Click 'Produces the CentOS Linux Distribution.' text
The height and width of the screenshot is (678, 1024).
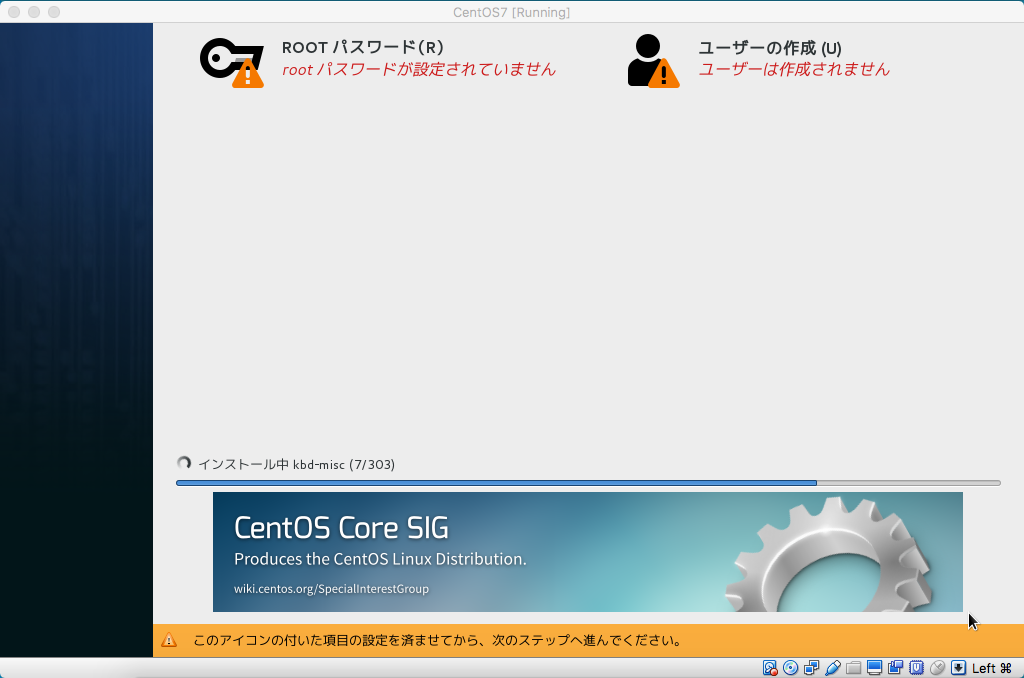[380, 559]
